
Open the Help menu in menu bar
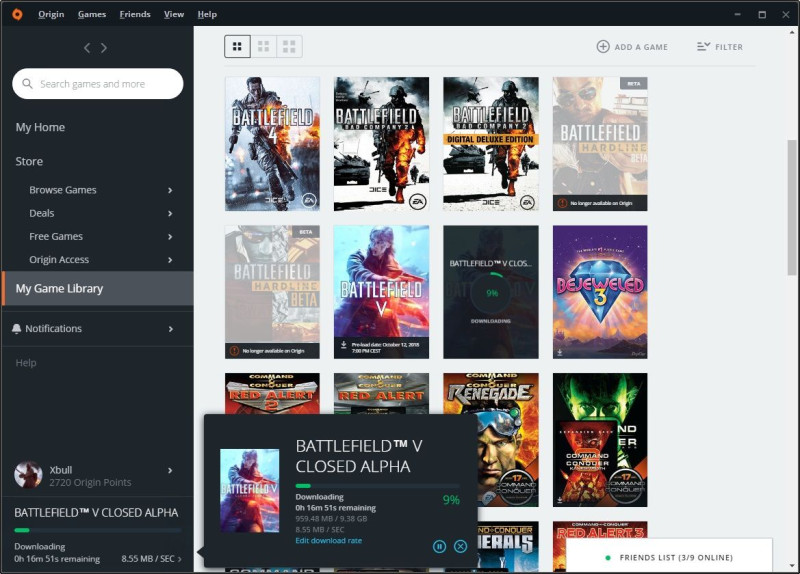[207, 14]
